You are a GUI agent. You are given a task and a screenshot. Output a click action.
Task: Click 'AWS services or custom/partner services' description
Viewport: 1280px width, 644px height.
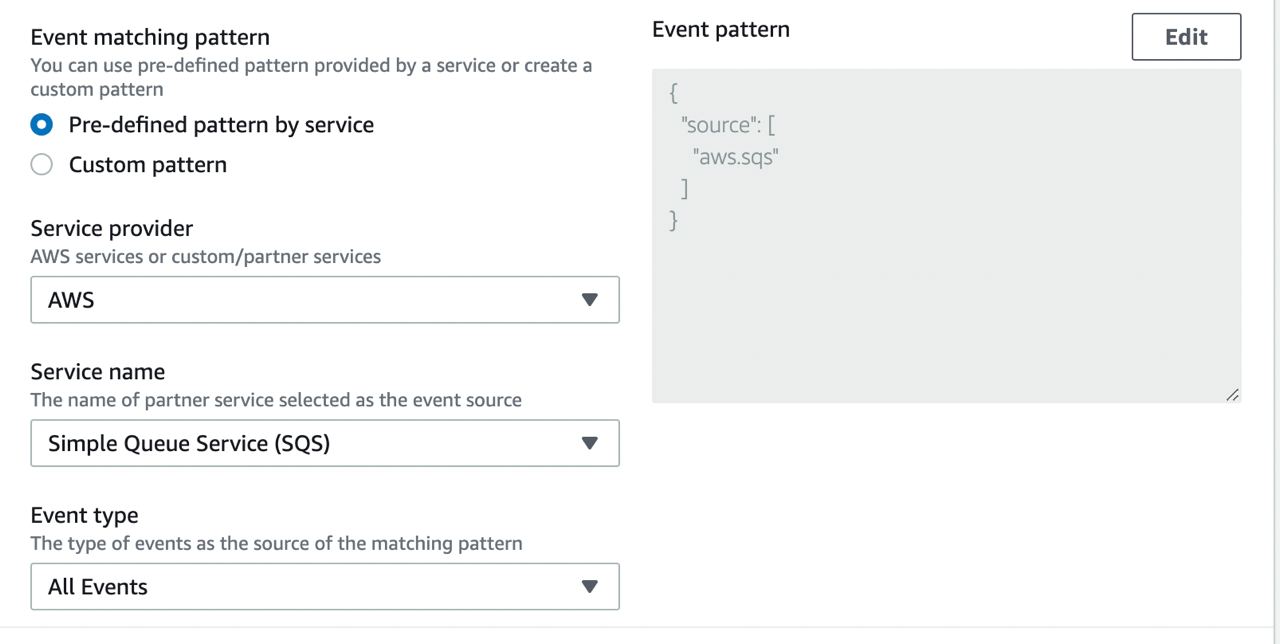click(206, 256)
